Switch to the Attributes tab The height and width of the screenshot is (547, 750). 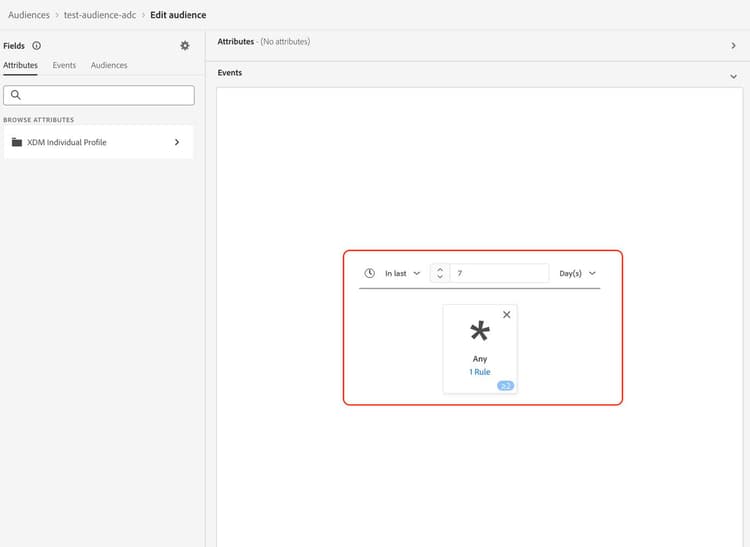tap(20, 65)
